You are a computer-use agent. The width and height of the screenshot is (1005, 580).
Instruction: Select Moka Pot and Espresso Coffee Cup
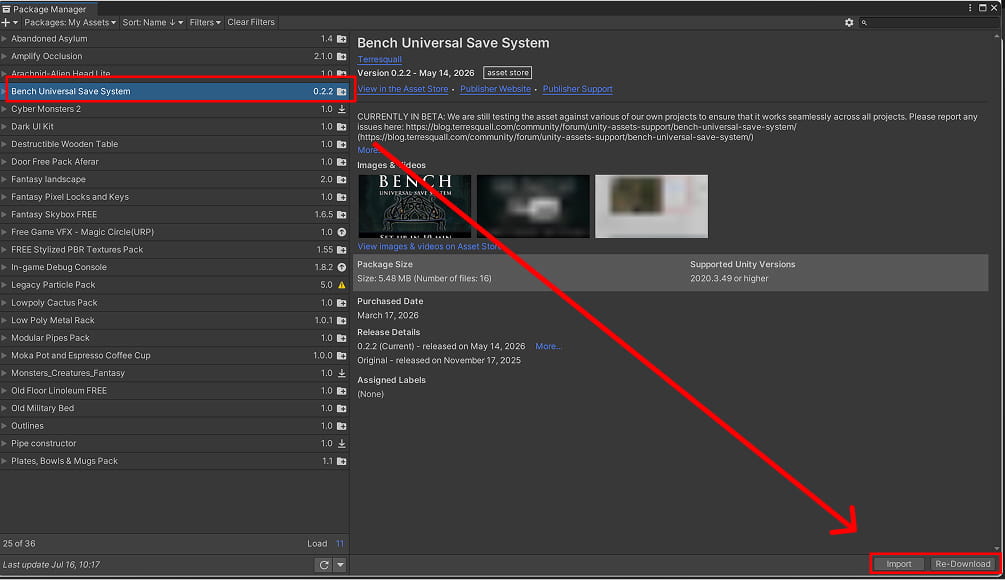[174, 356]
